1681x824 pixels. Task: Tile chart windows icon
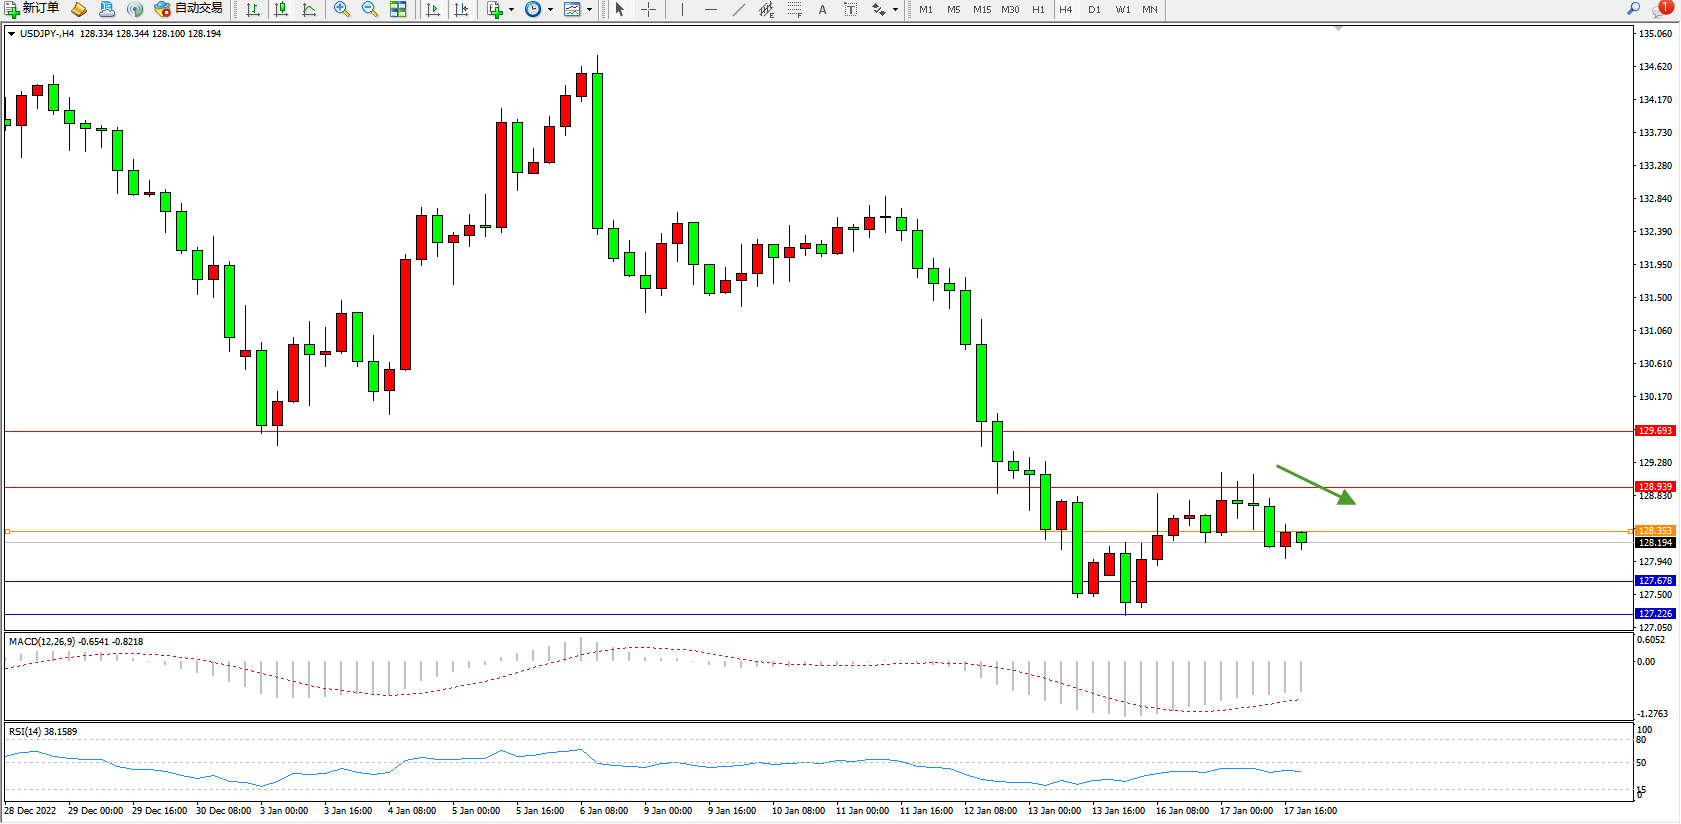[x=398, y=9]
